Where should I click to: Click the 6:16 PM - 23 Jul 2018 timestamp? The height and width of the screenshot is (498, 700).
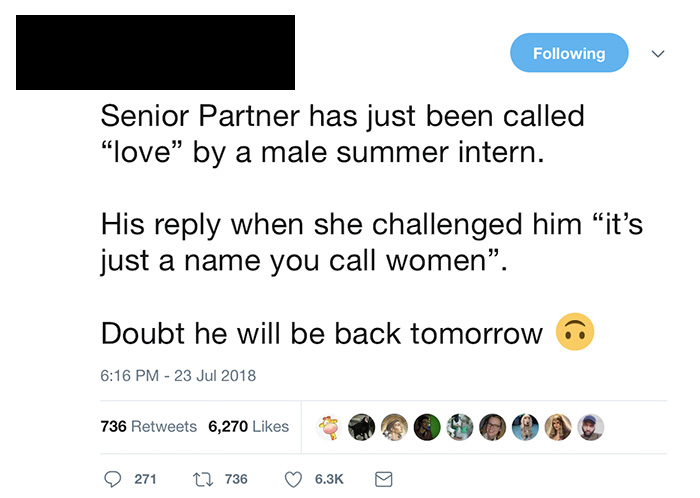[x=178, y=376]
